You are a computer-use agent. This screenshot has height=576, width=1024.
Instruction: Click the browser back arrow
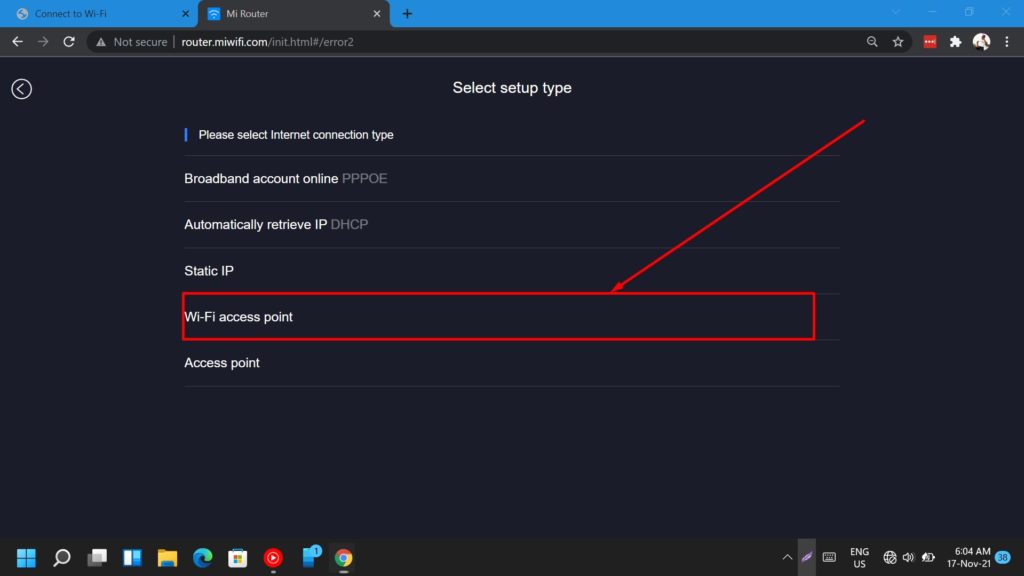point(18,42)
